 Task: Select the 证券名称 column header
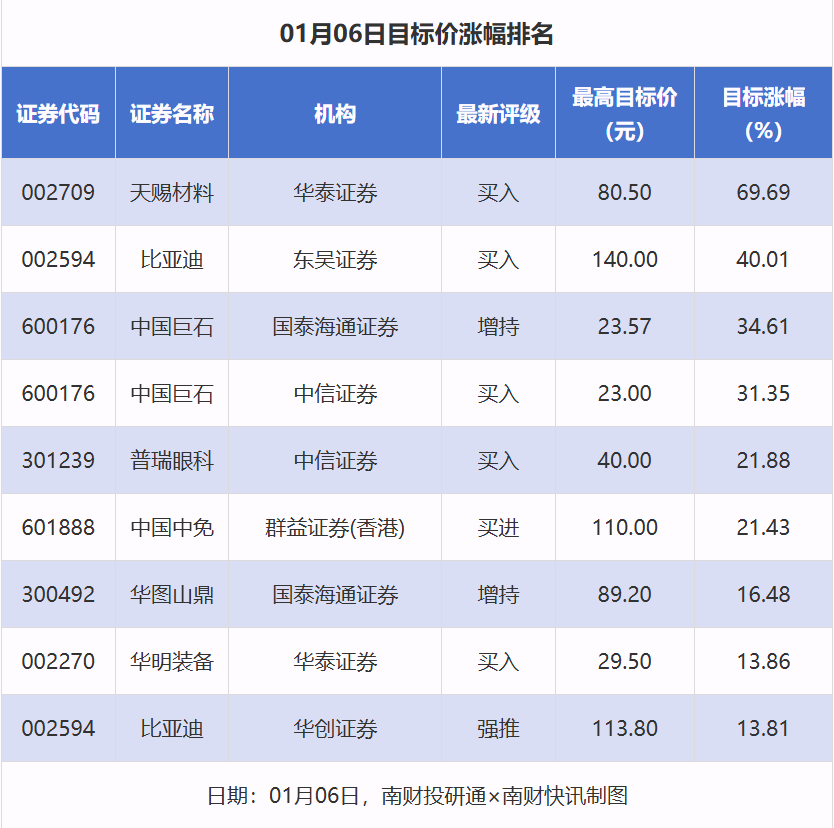click(172, 114)
